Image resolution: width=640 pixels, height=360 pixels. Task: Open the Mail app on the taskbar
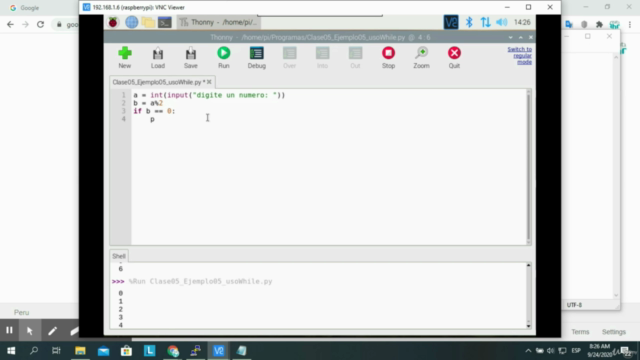(103, 351)
